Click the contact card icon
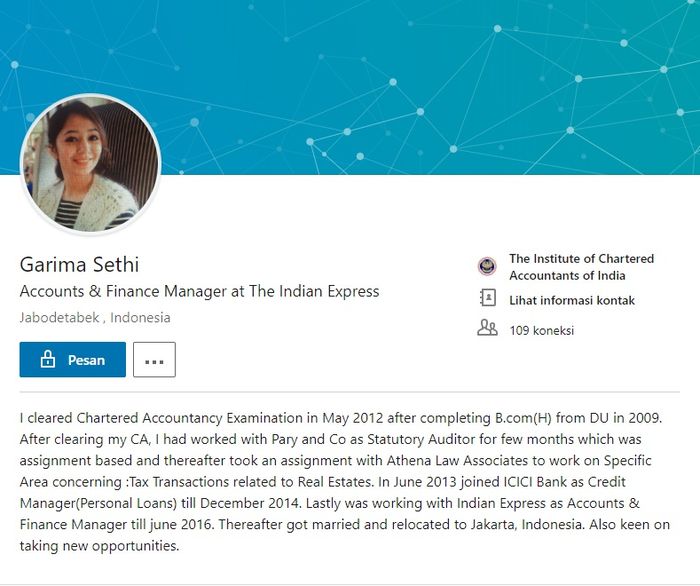The image size is (700, 586). coord(487,299)
